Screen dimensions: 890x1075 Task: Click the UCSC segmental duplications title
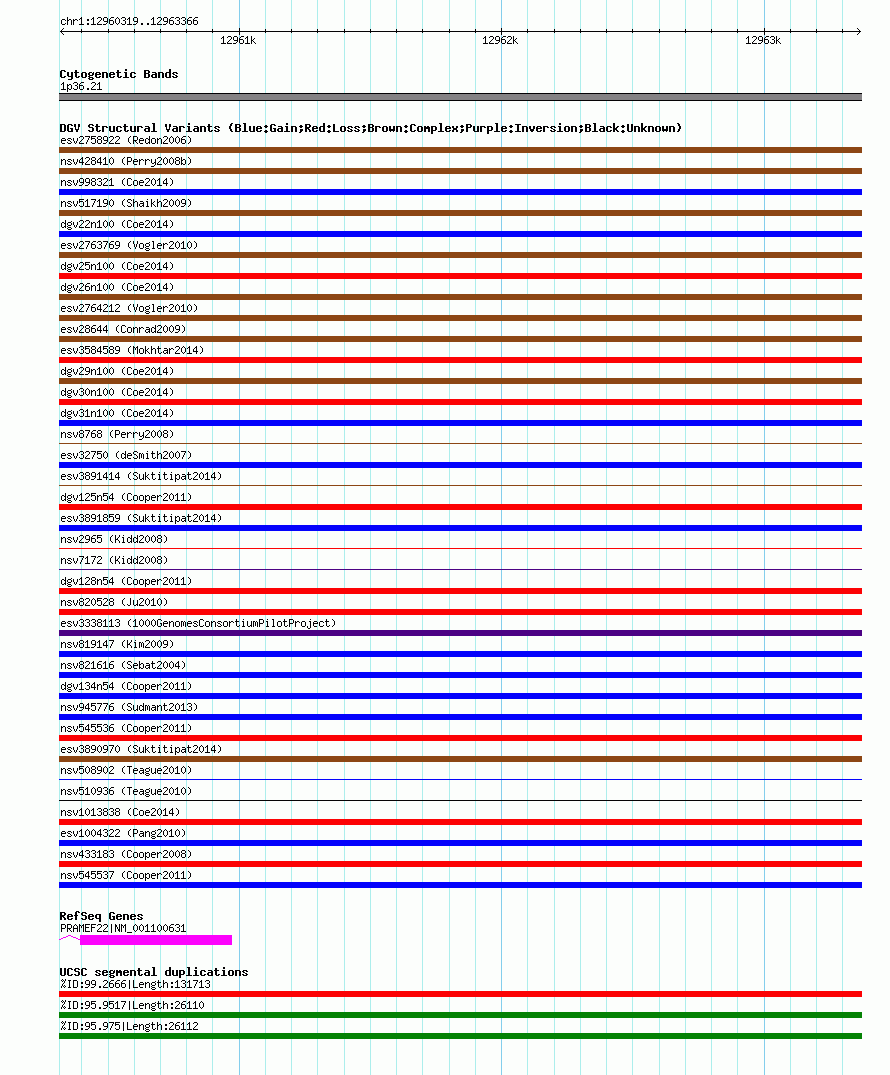point(154,972)
